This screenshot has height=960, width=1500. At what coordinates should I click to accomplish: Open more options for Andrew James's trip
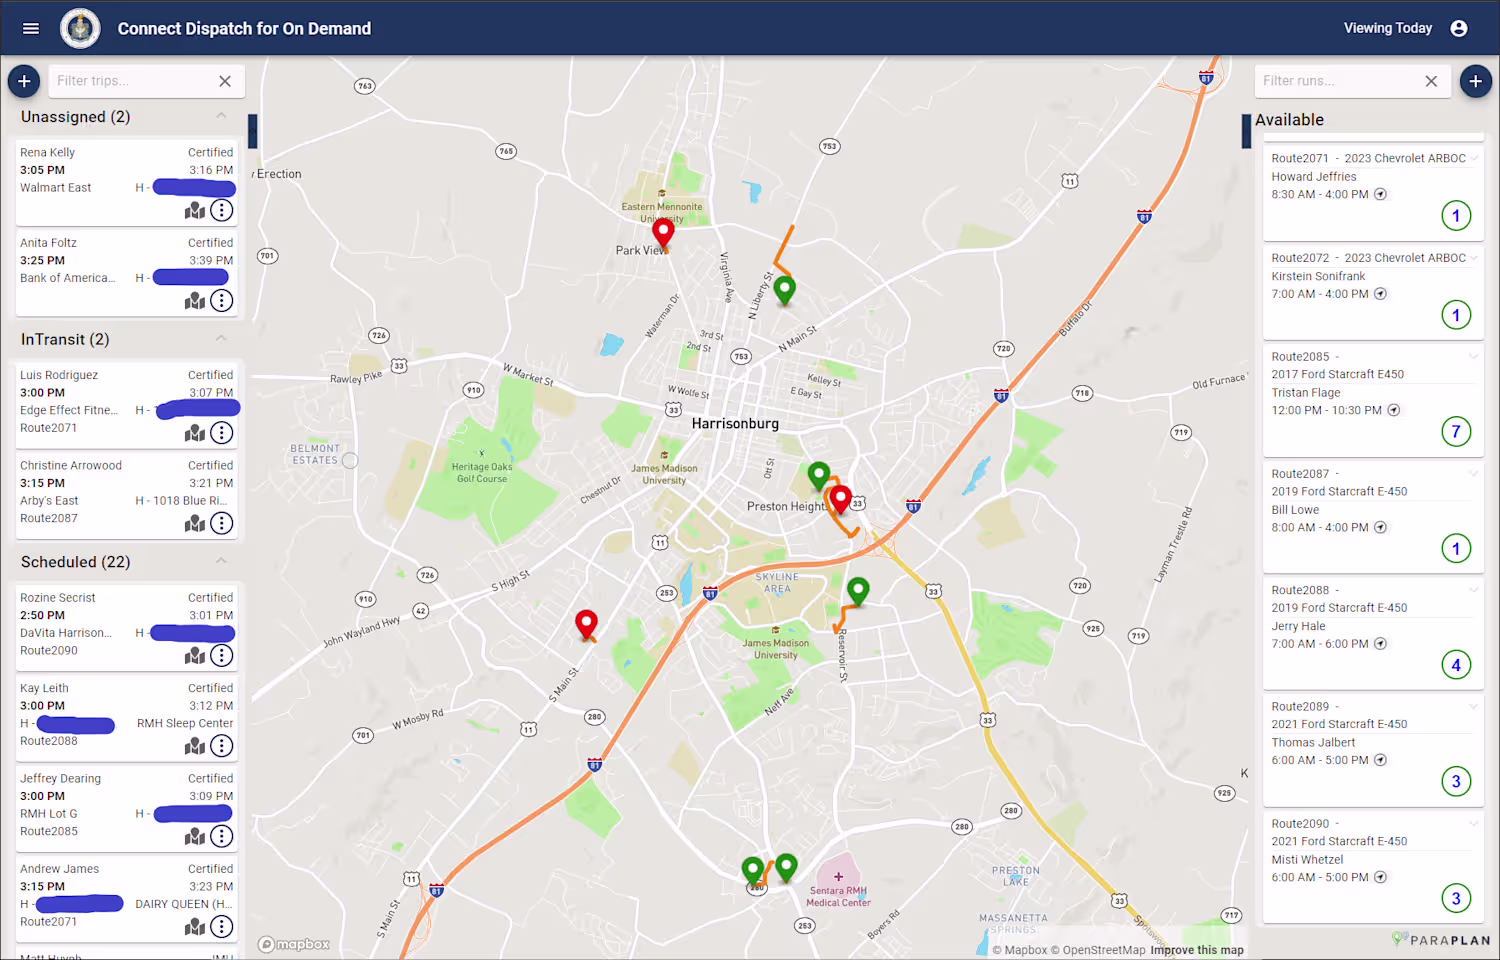pyautogui.click(x=222, y=927)
